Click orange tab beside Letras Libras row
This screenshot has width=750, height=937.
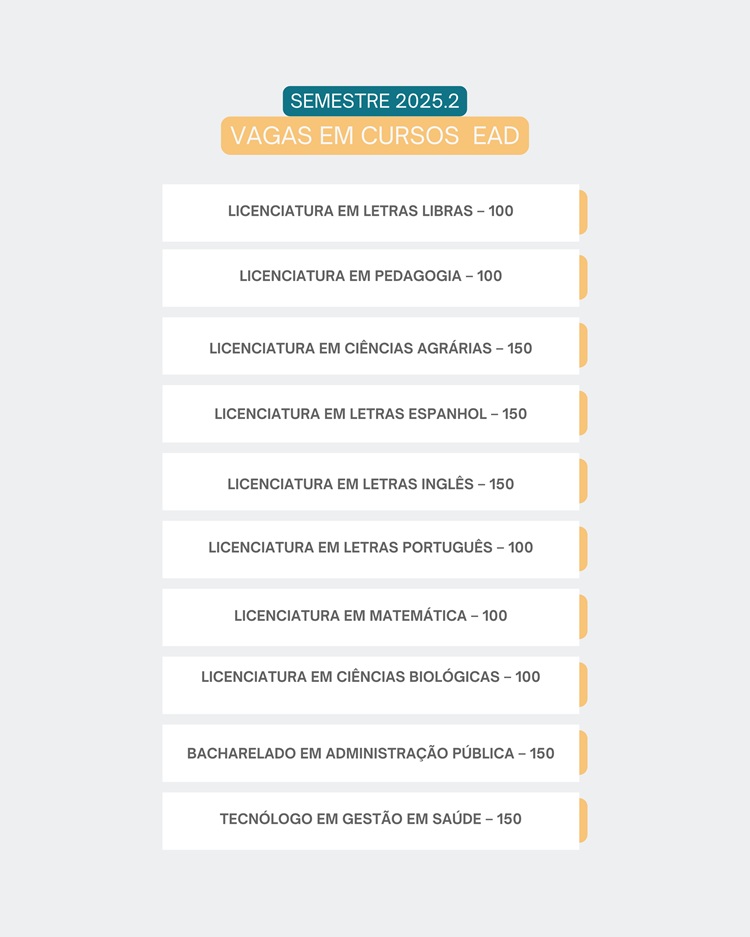(x=583, y=212)
